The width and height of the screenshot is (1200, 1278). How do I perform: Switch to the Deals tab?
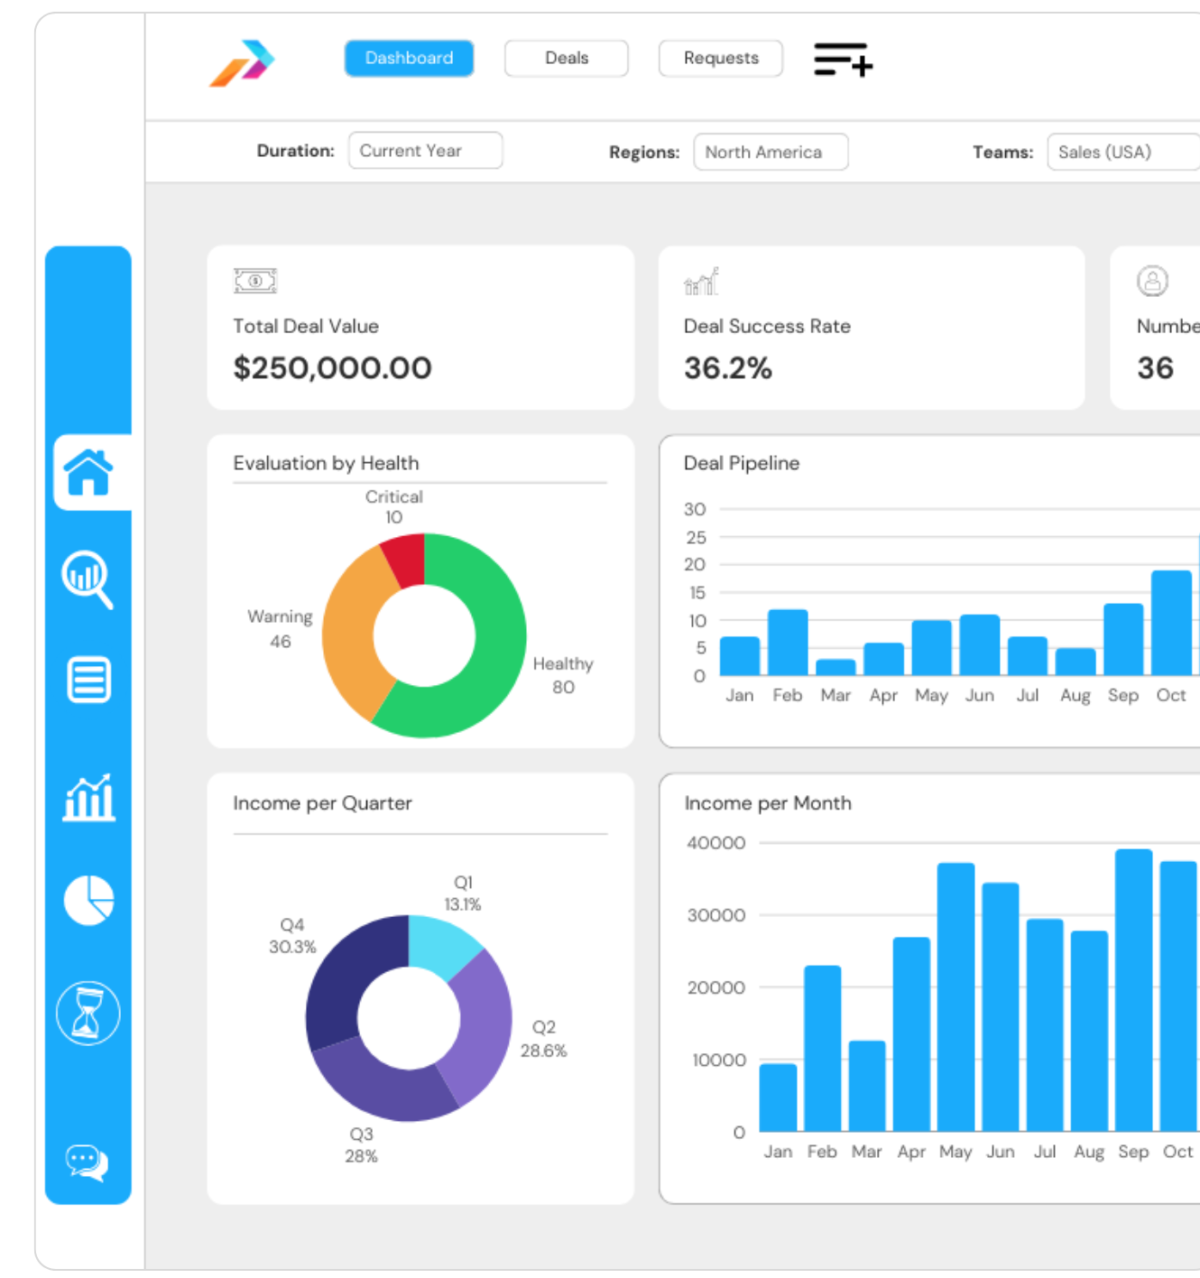coord(566,58)
